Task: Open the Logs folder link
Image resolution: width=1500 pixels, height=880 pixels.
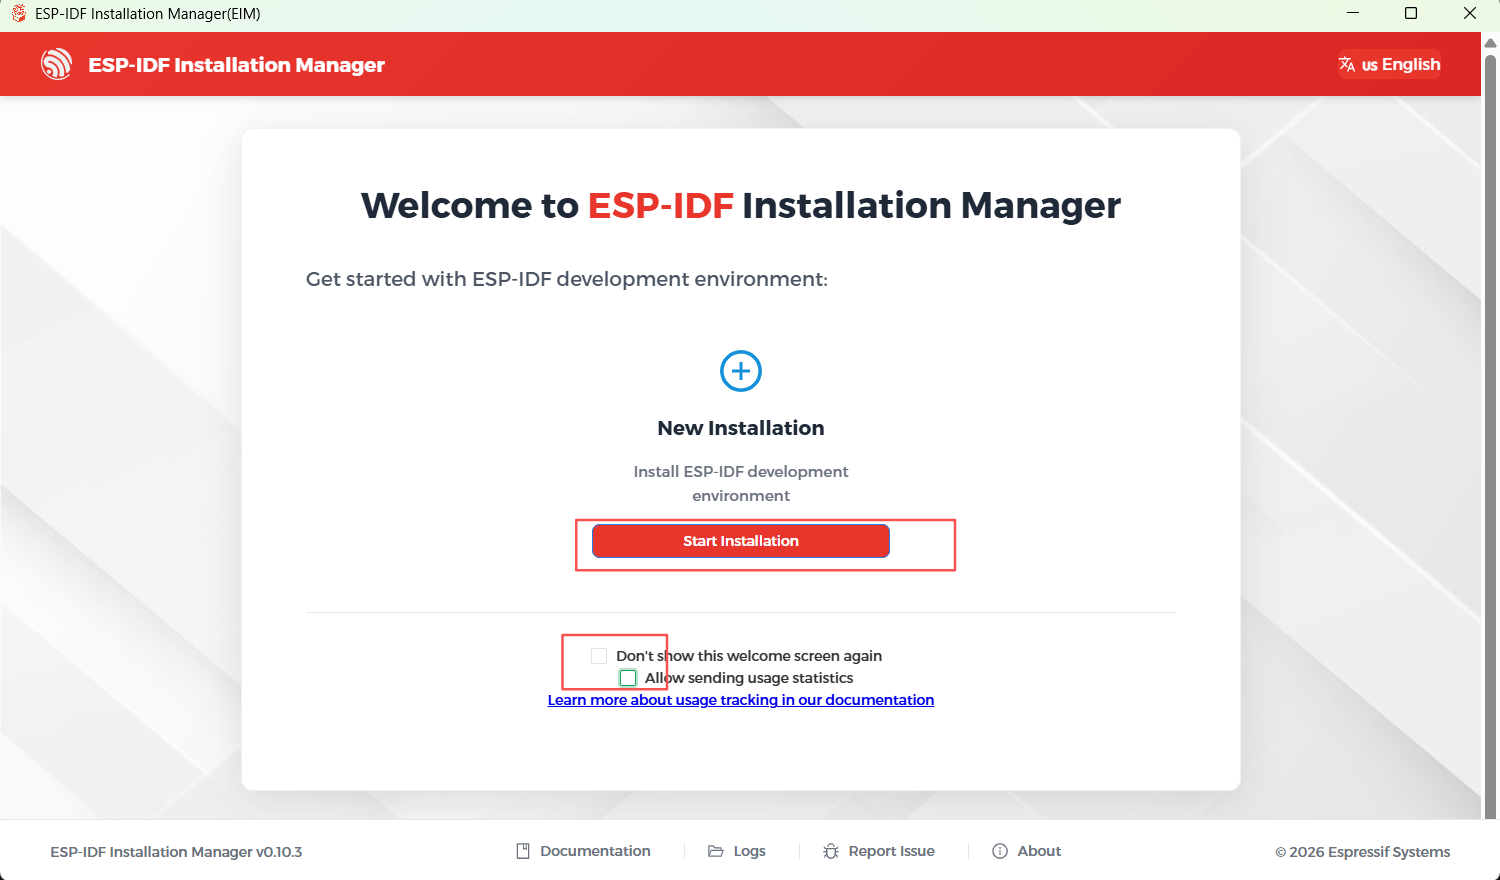Action: click(737, 851)
